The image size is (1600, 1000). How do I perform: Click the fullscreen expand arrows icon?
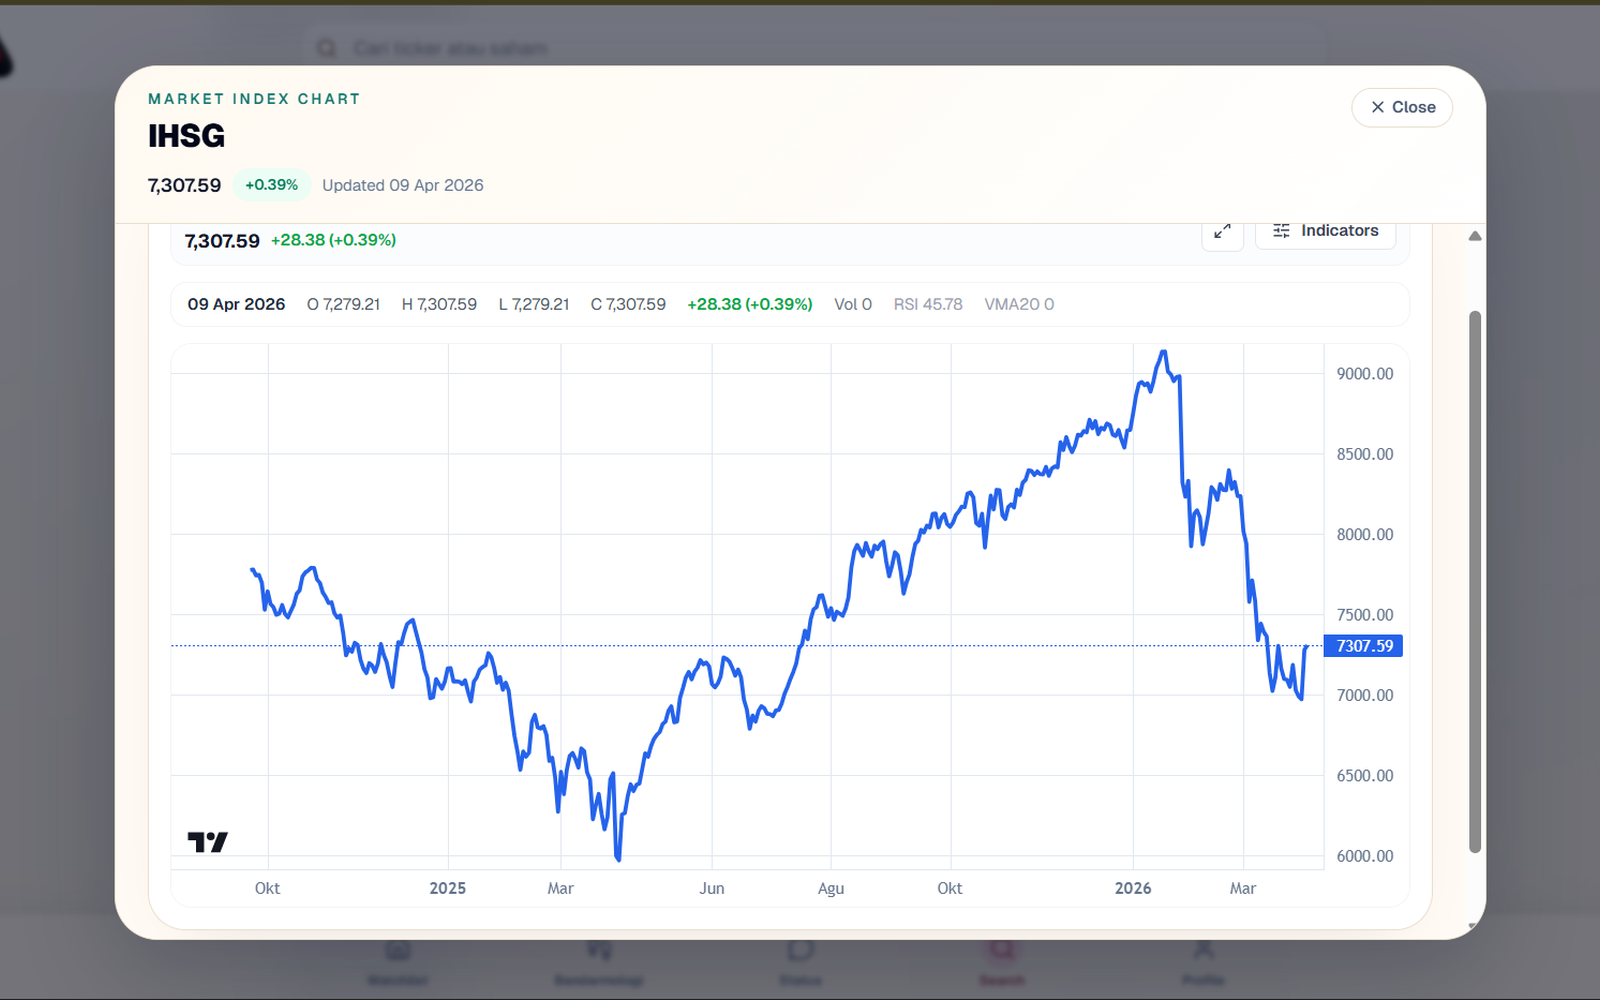pyautogui.click(x=1222, y=231)
